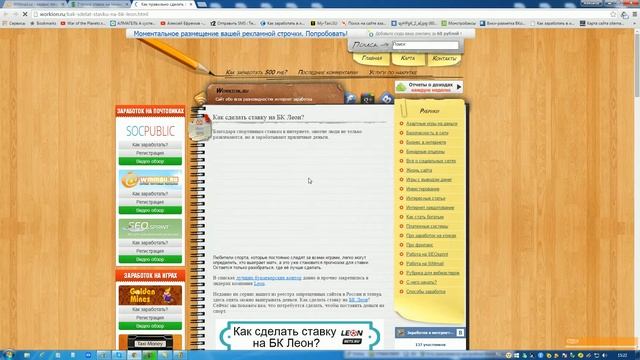Click 'Как заработать?' under SOCPUBLIC
The width and height of the screenshot is (640, 360).
coord(150,145)
